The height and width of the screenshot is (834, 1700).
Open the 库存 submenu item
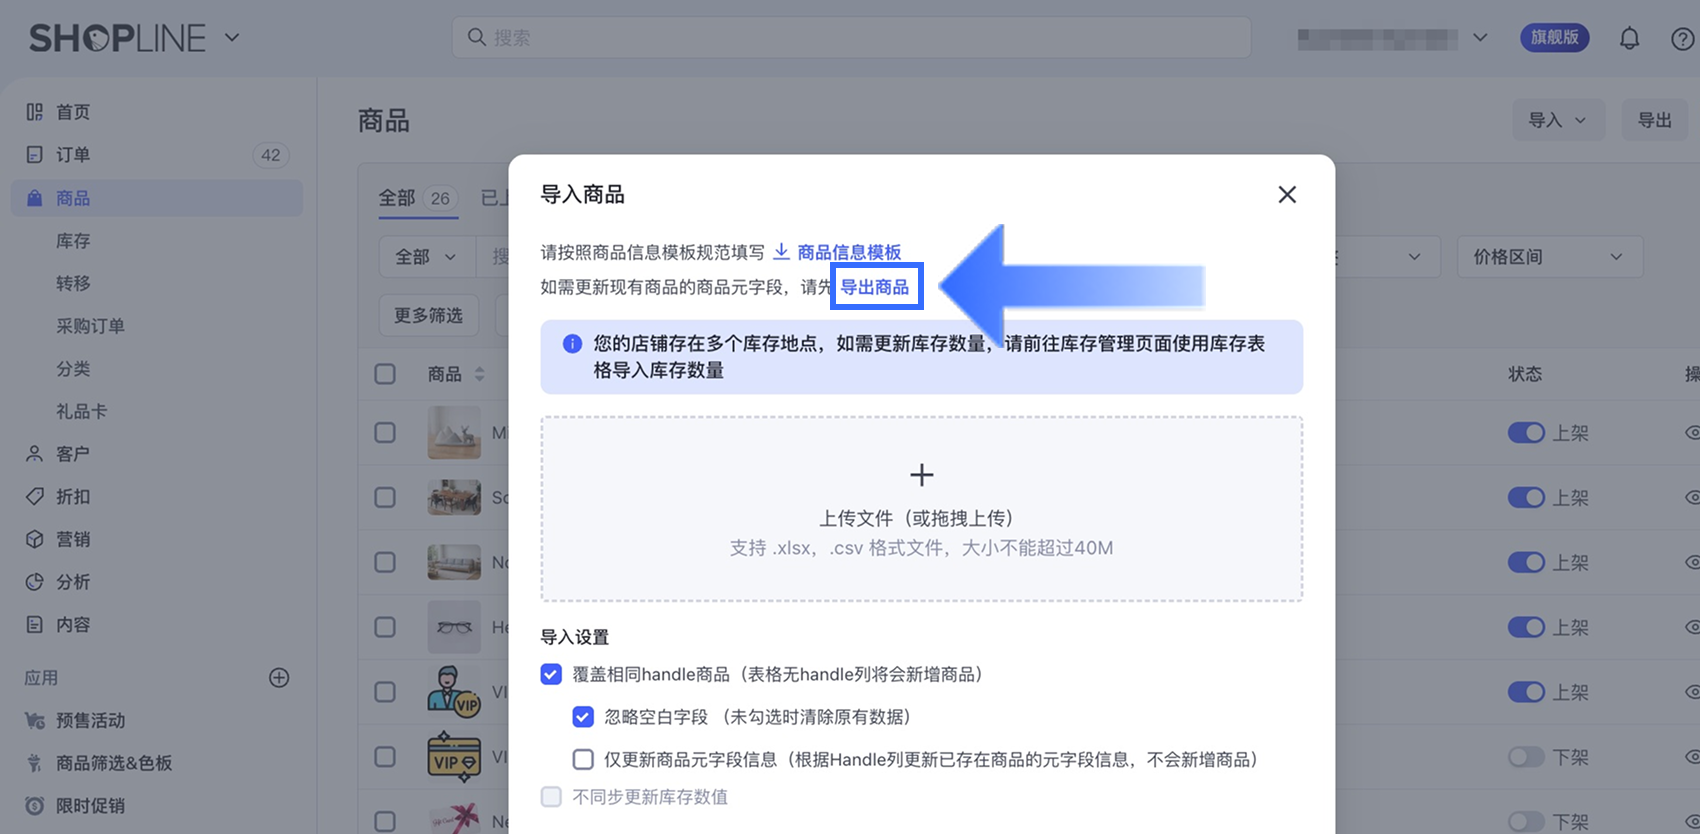73,241
